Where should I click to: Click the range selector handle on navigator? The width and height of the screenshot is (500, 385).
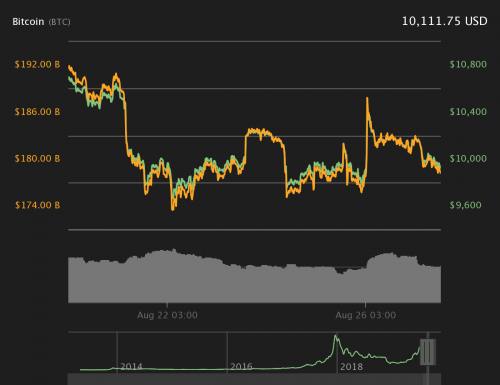(428, 352)
